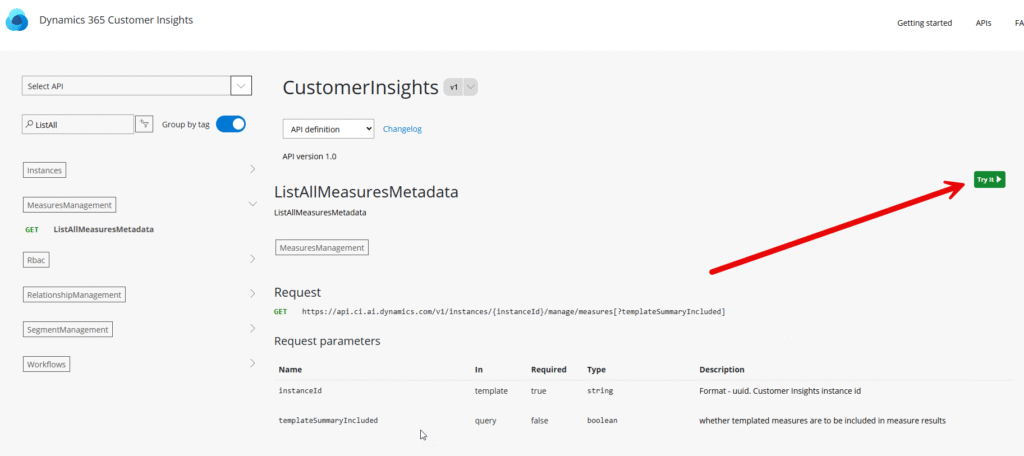Screen dimensions: 1024x456
Task: Open the API definition combo box
Action: point(328,129)
